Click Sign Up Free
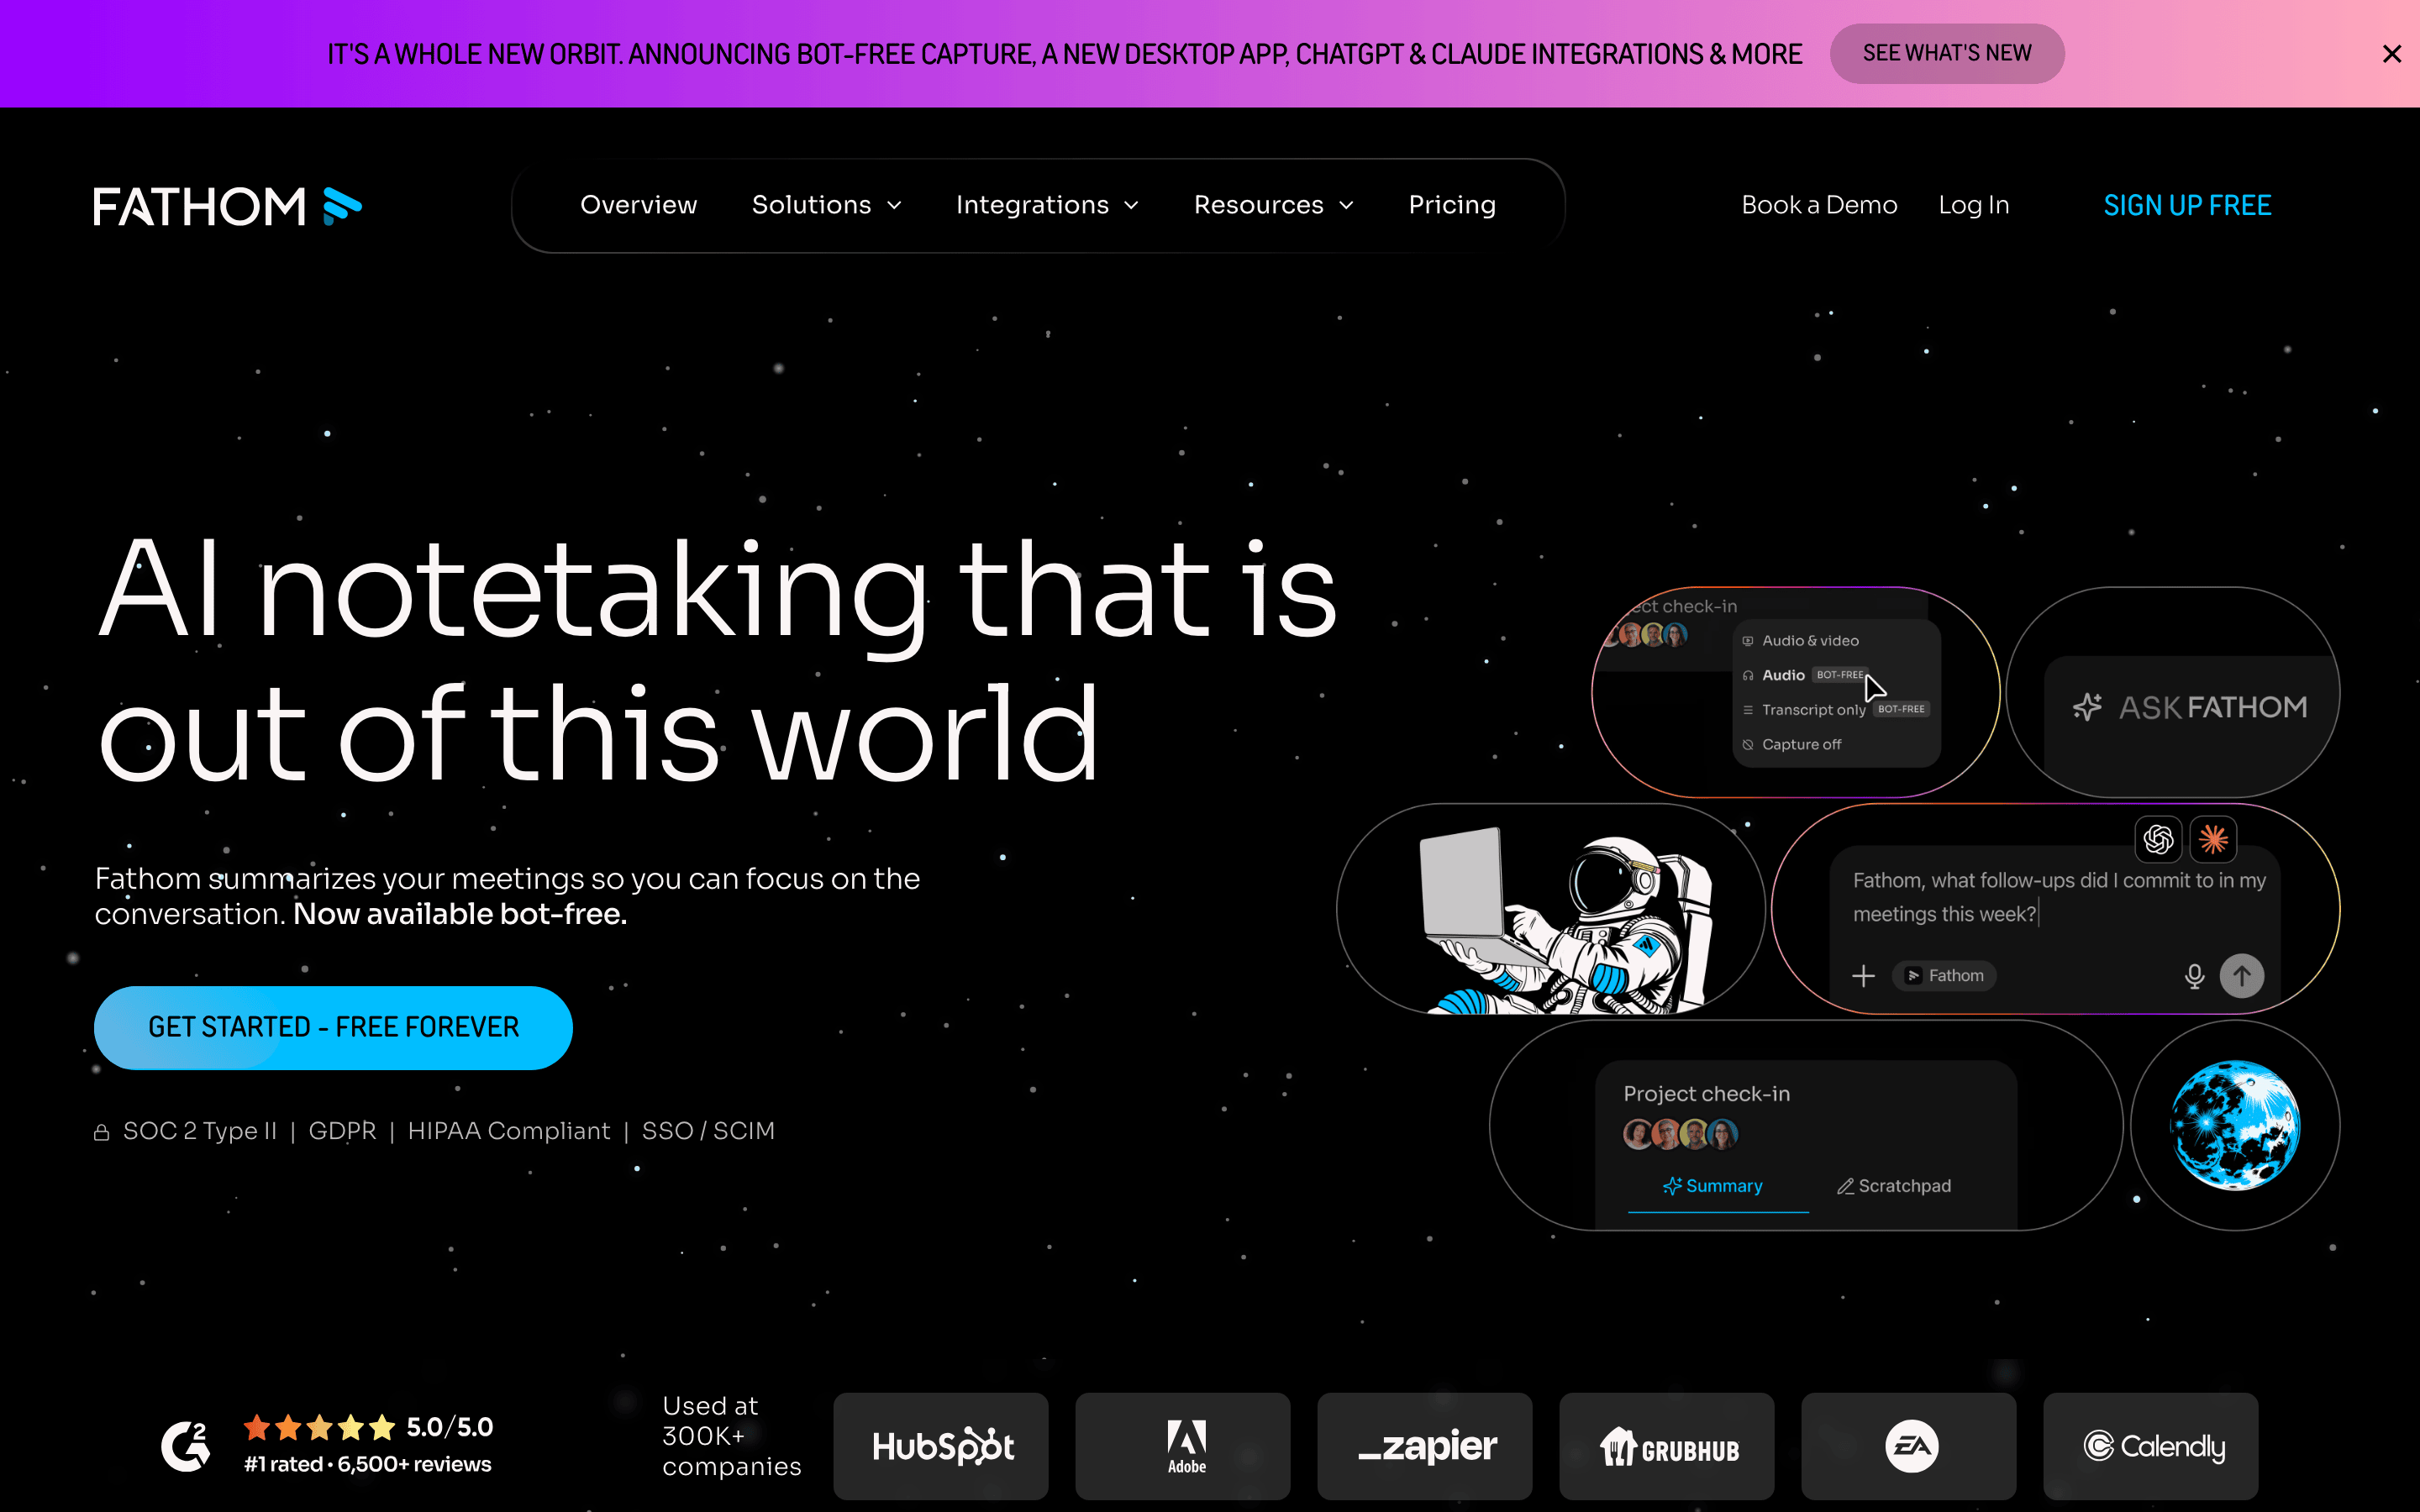 pos(2187,205)
